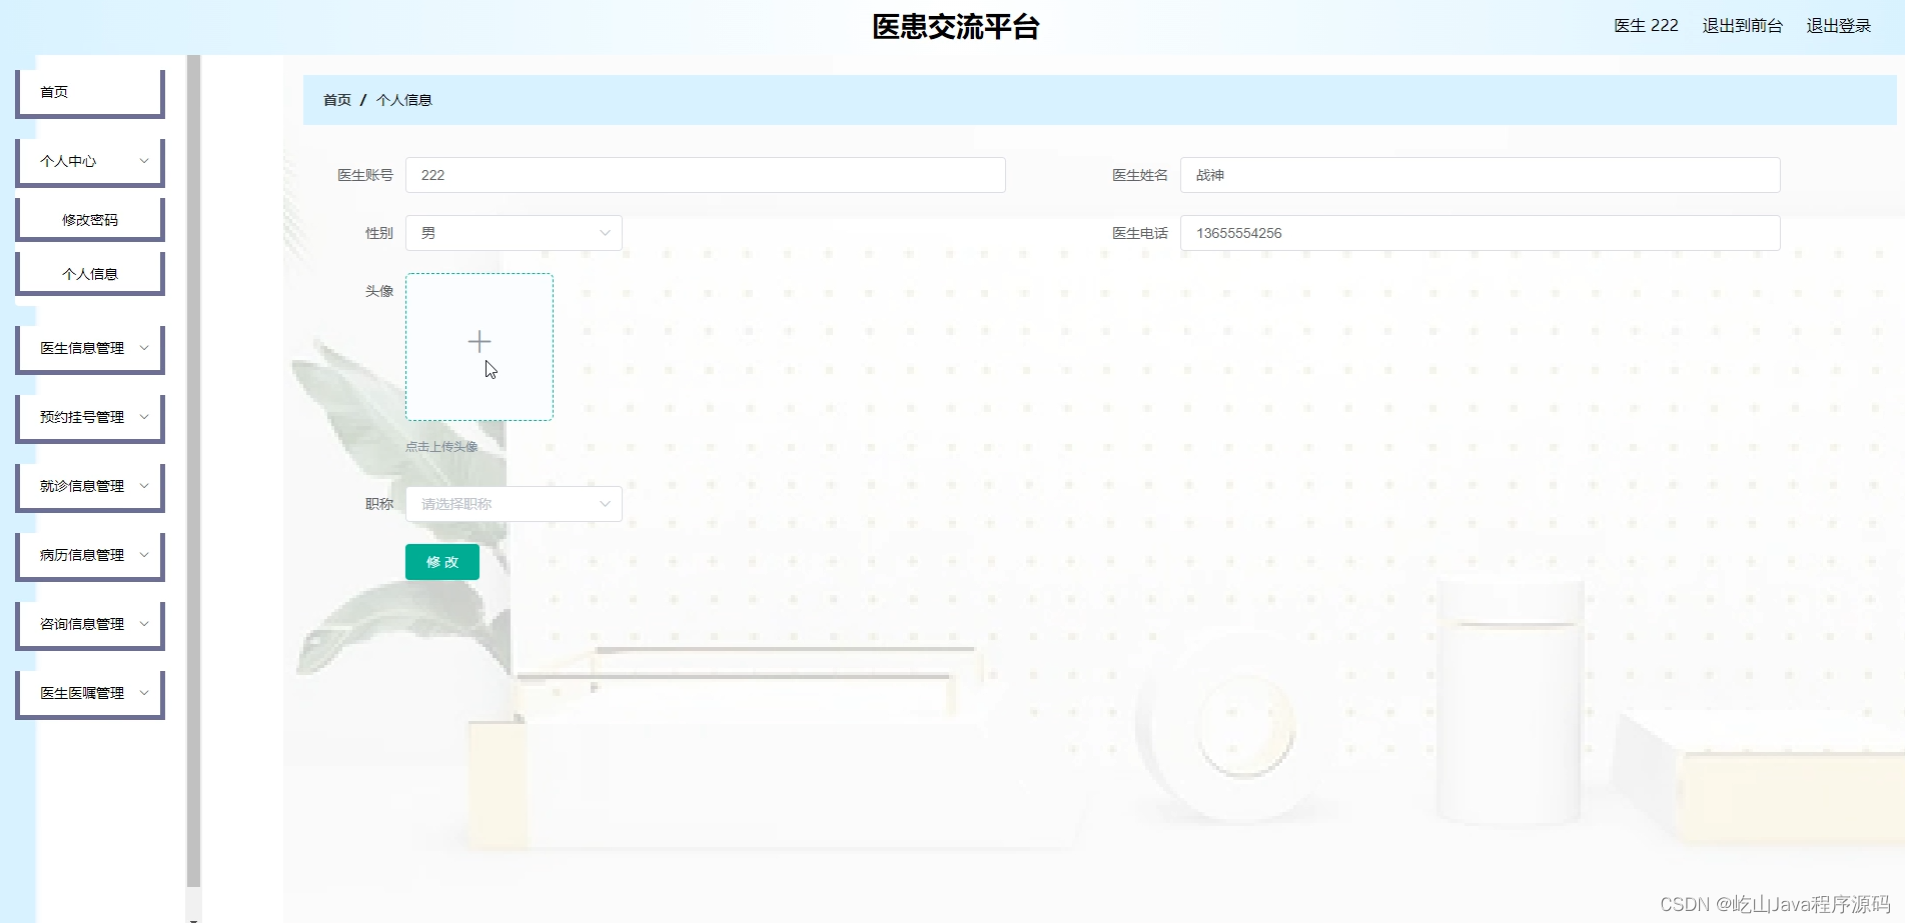Click the 修改 submit button
The width and height of the screenshot is (1905, 923).
441,561
